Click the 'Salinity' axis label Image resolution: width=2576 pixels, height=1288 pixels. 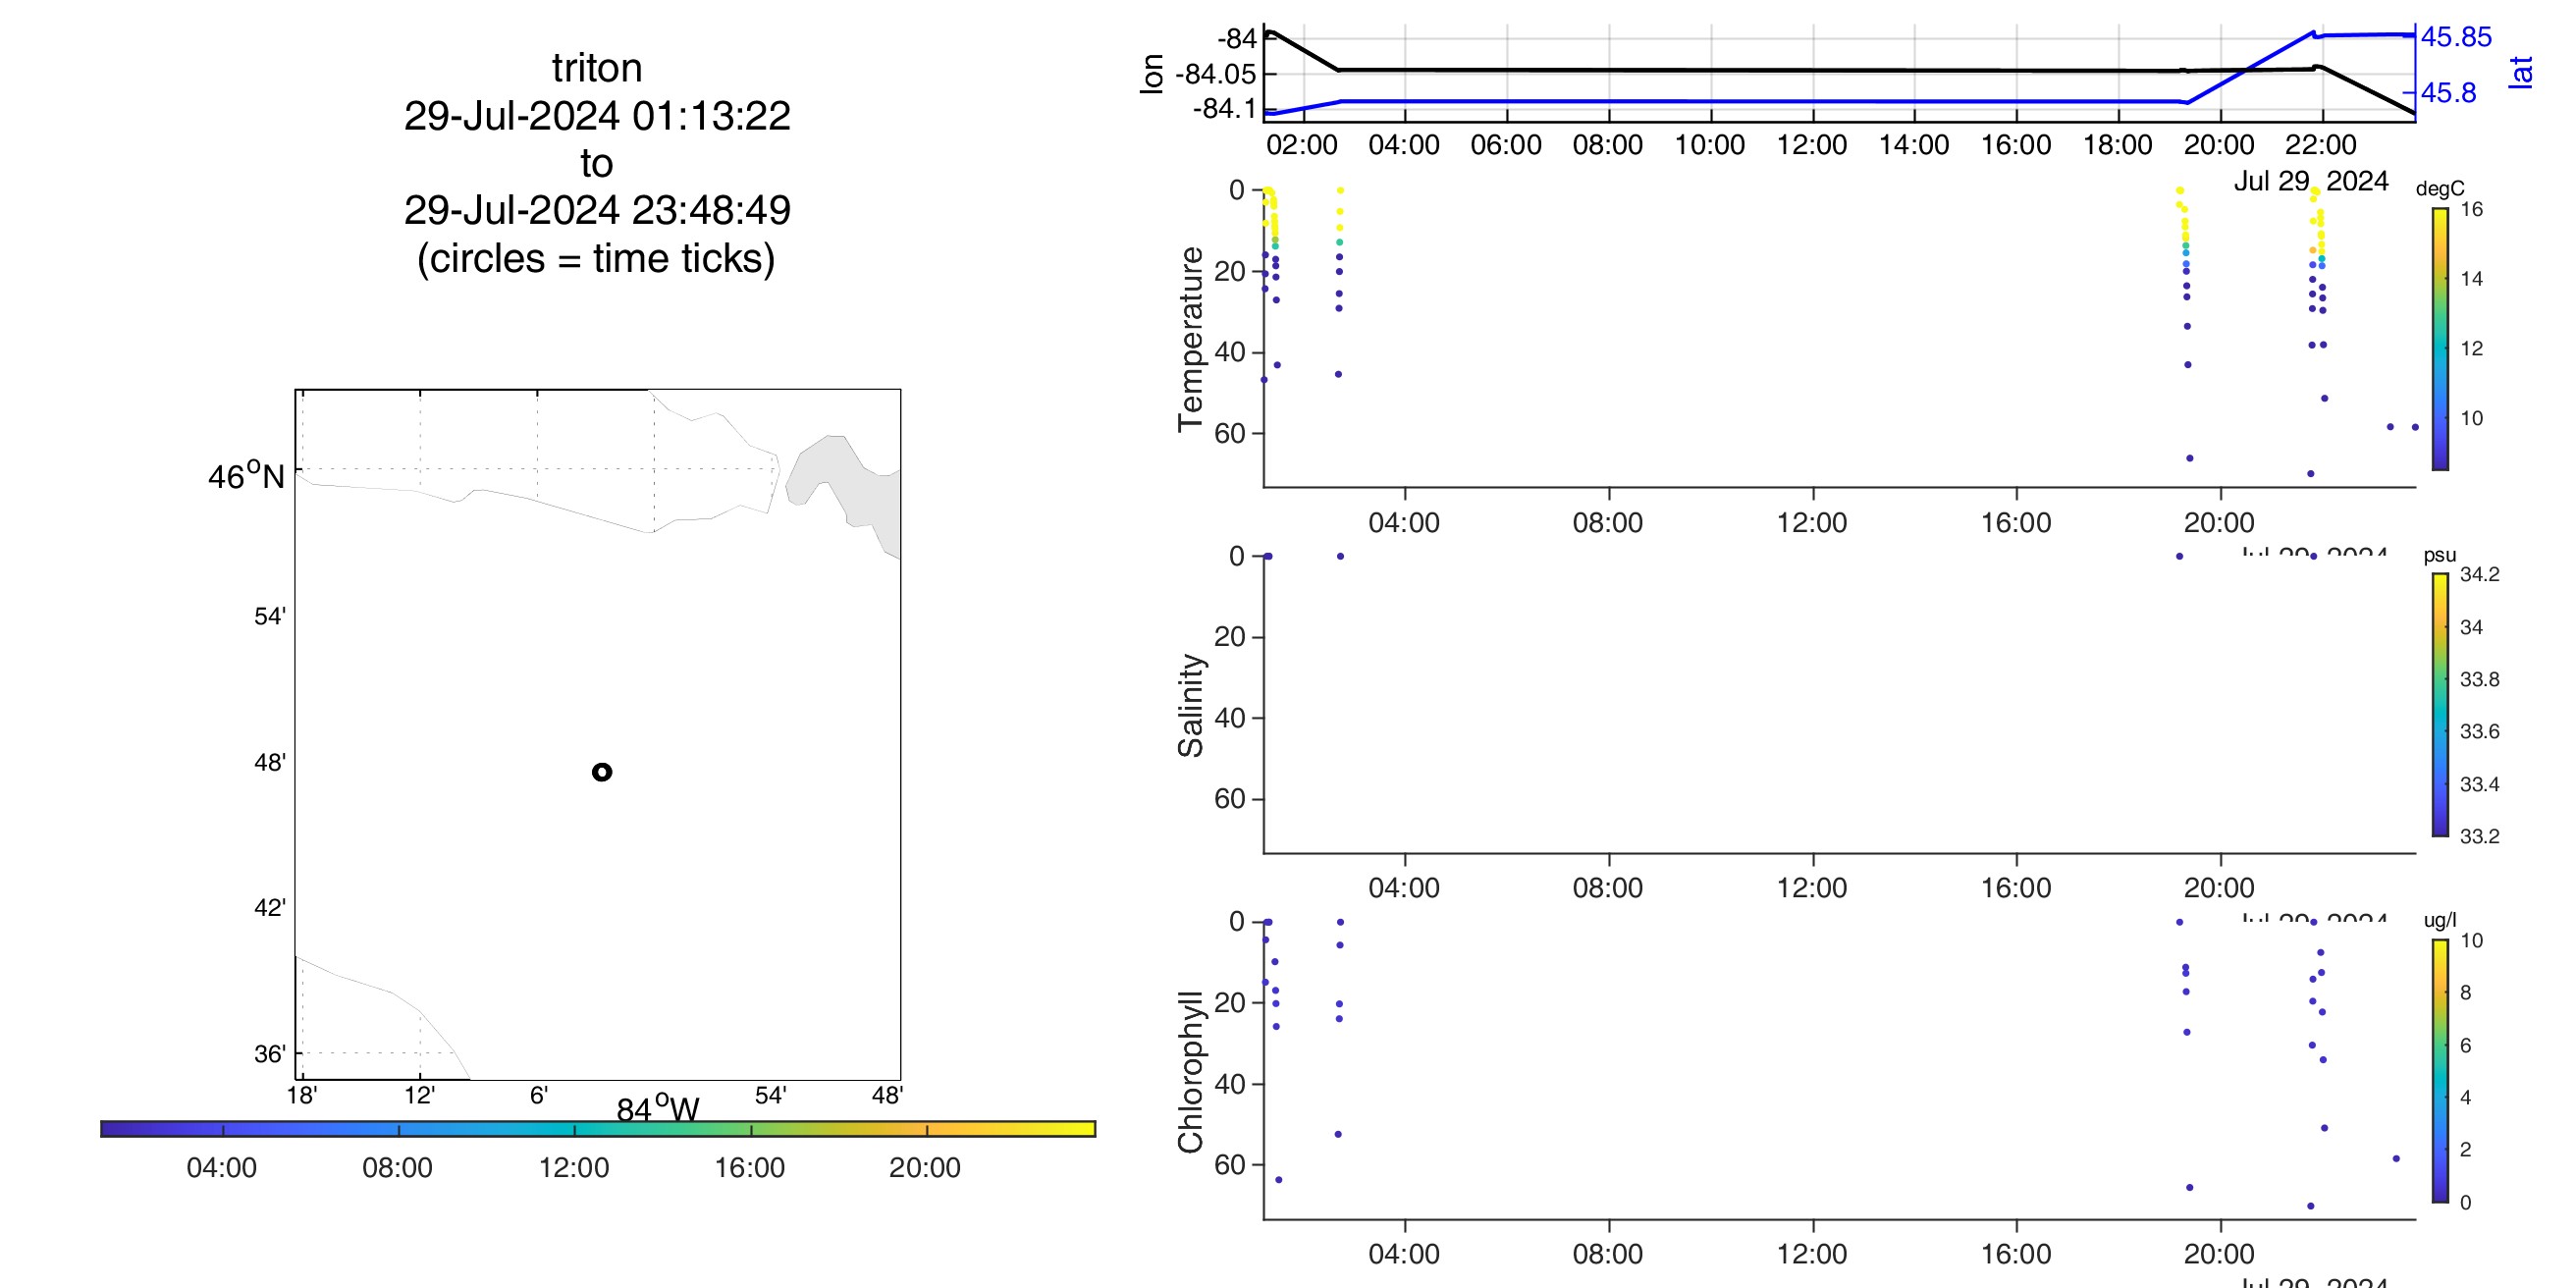[1190, 705]
